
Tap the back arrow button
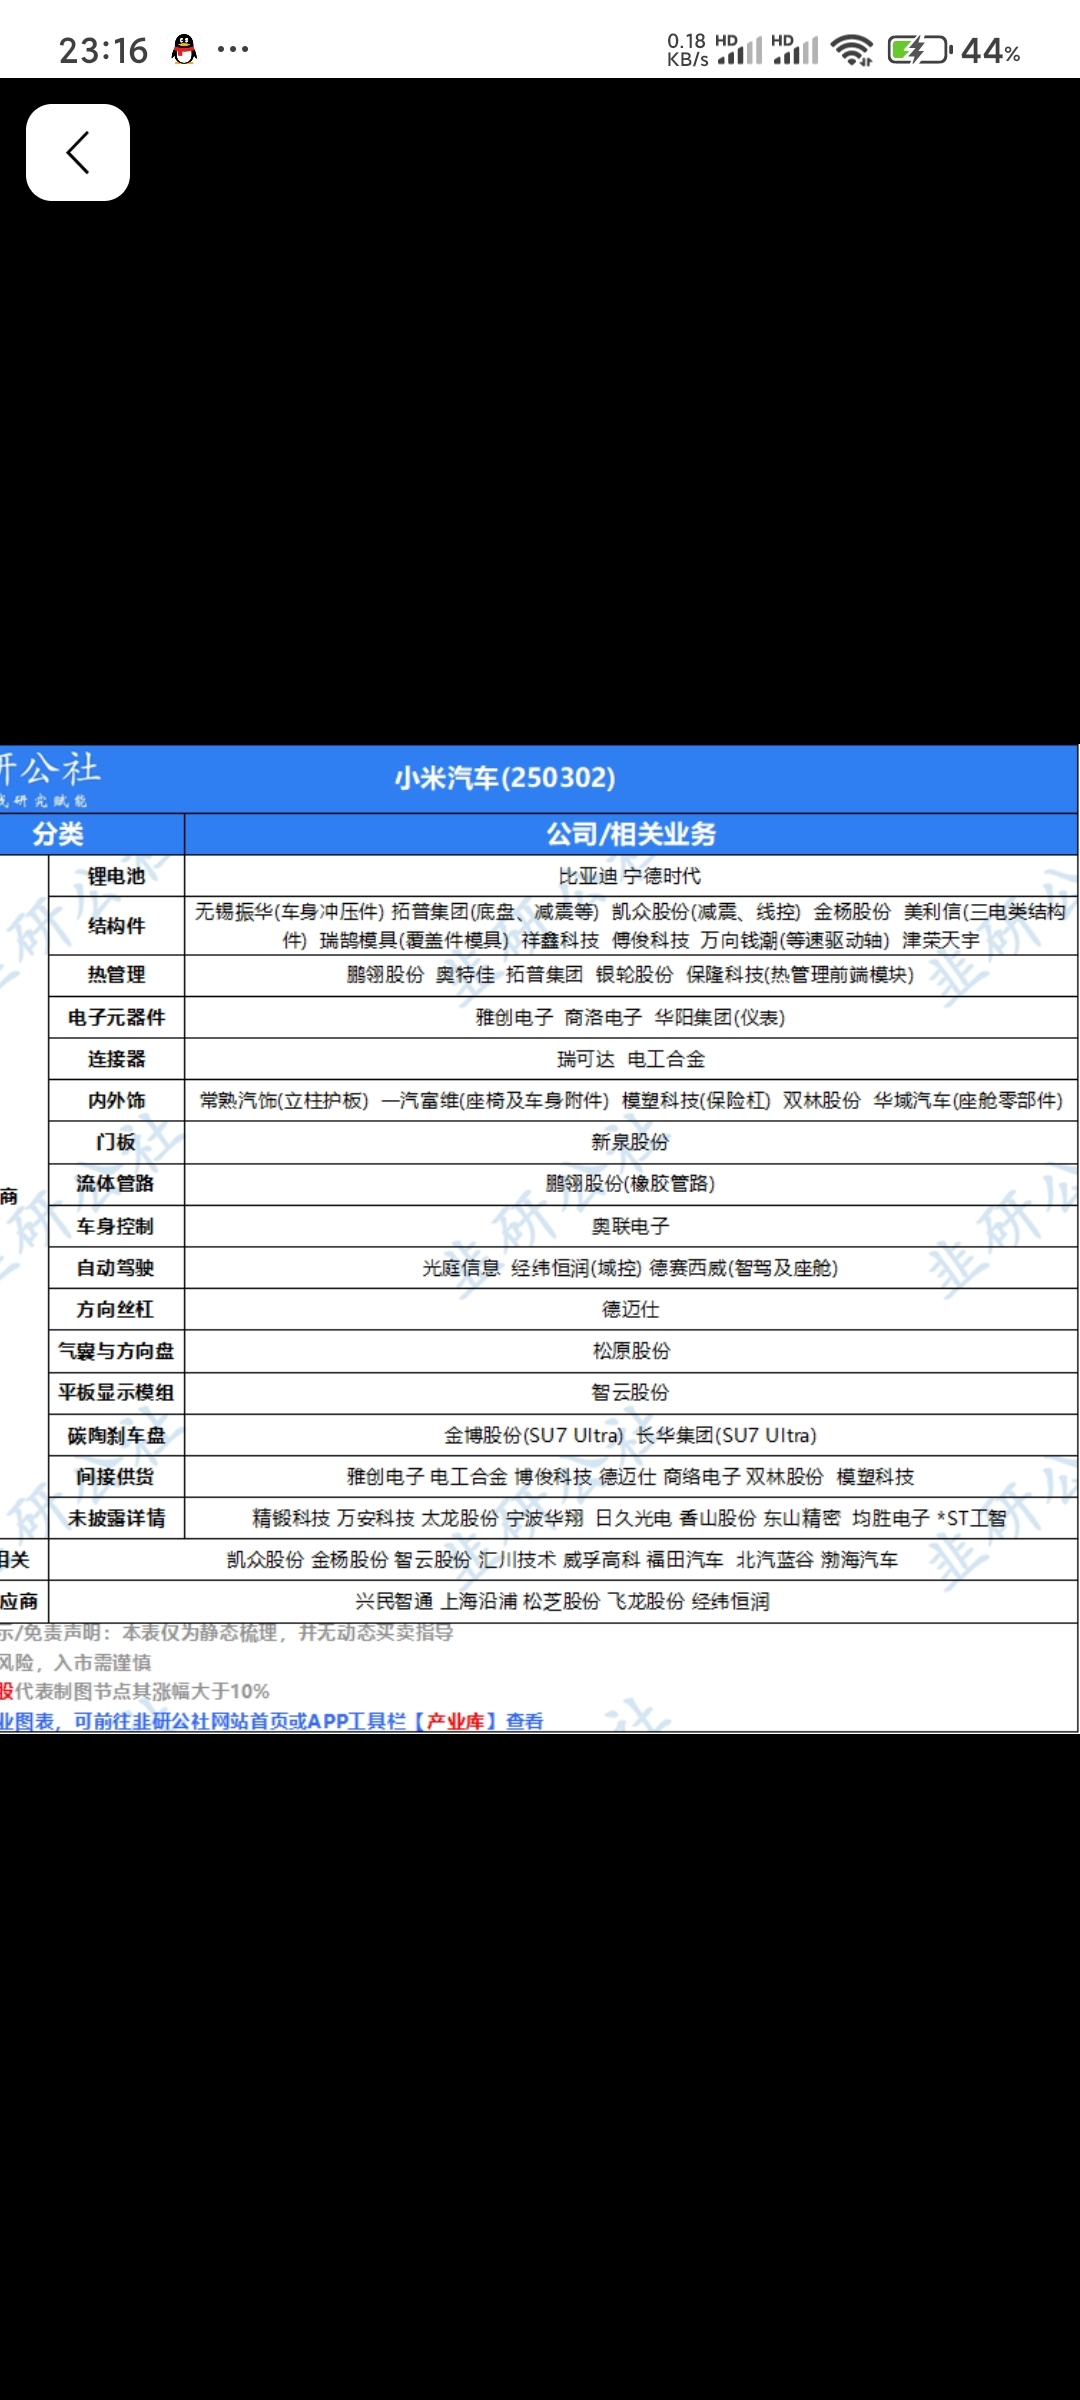(78, 152)
